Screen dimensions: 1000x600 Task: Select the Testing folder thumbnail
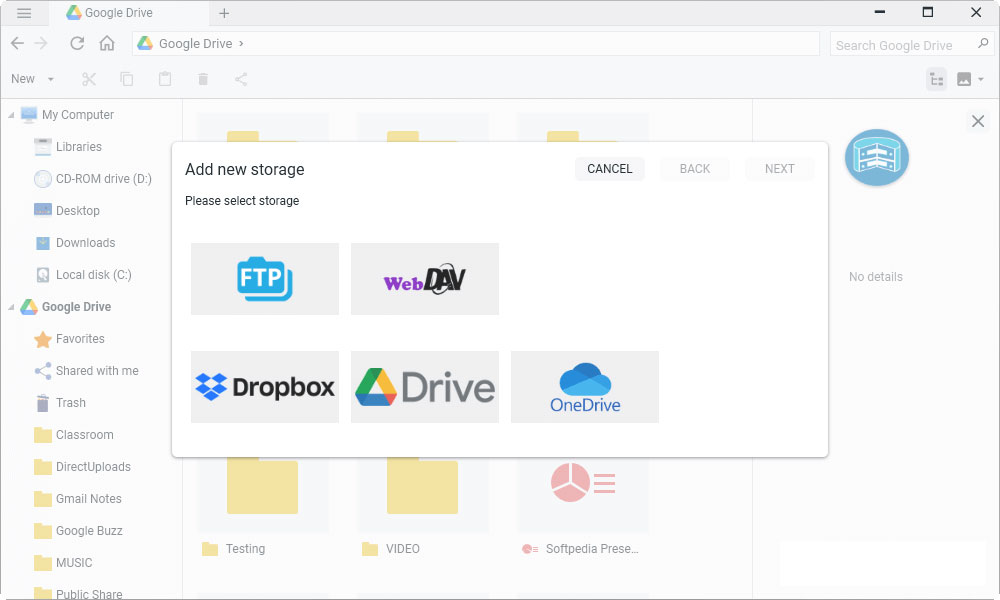(263, 487)
